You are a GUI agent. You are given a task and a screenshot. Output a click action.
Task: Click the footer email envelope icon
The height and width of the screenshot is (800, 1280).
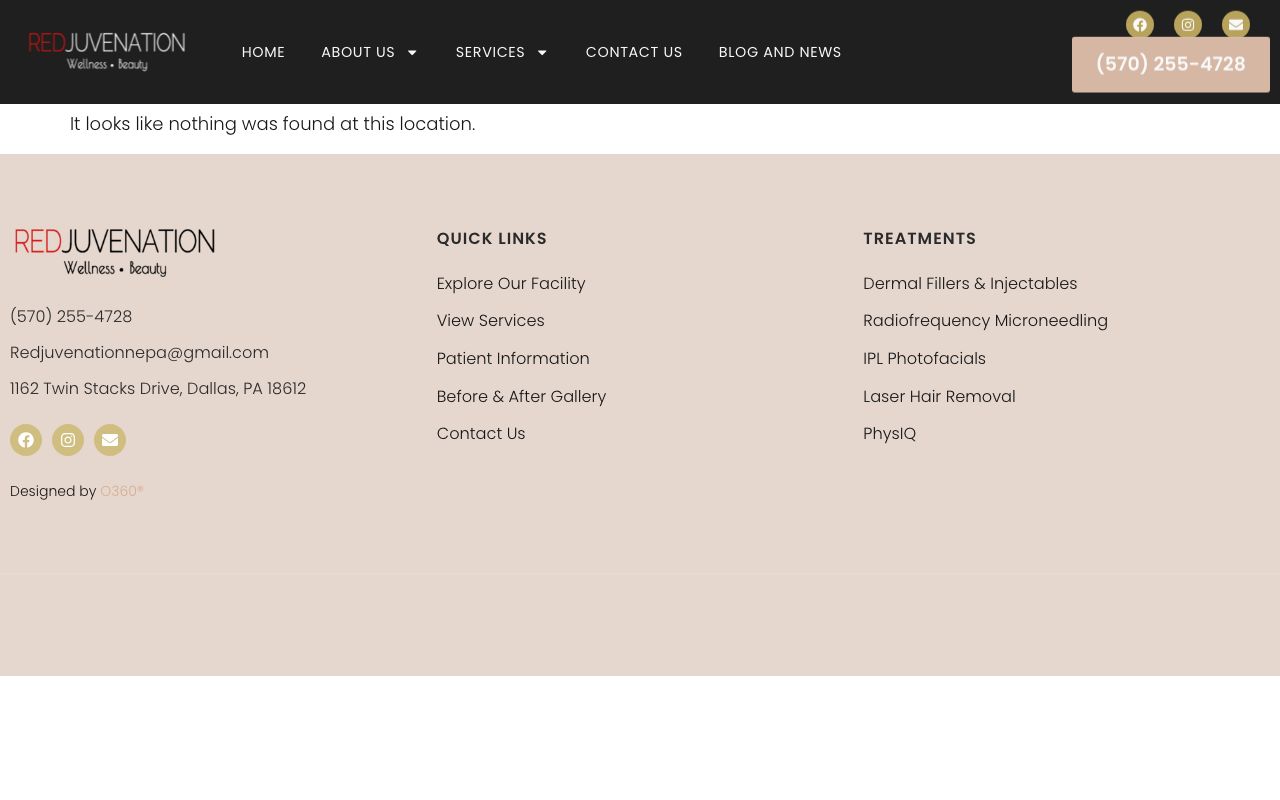tap(110, 440)
